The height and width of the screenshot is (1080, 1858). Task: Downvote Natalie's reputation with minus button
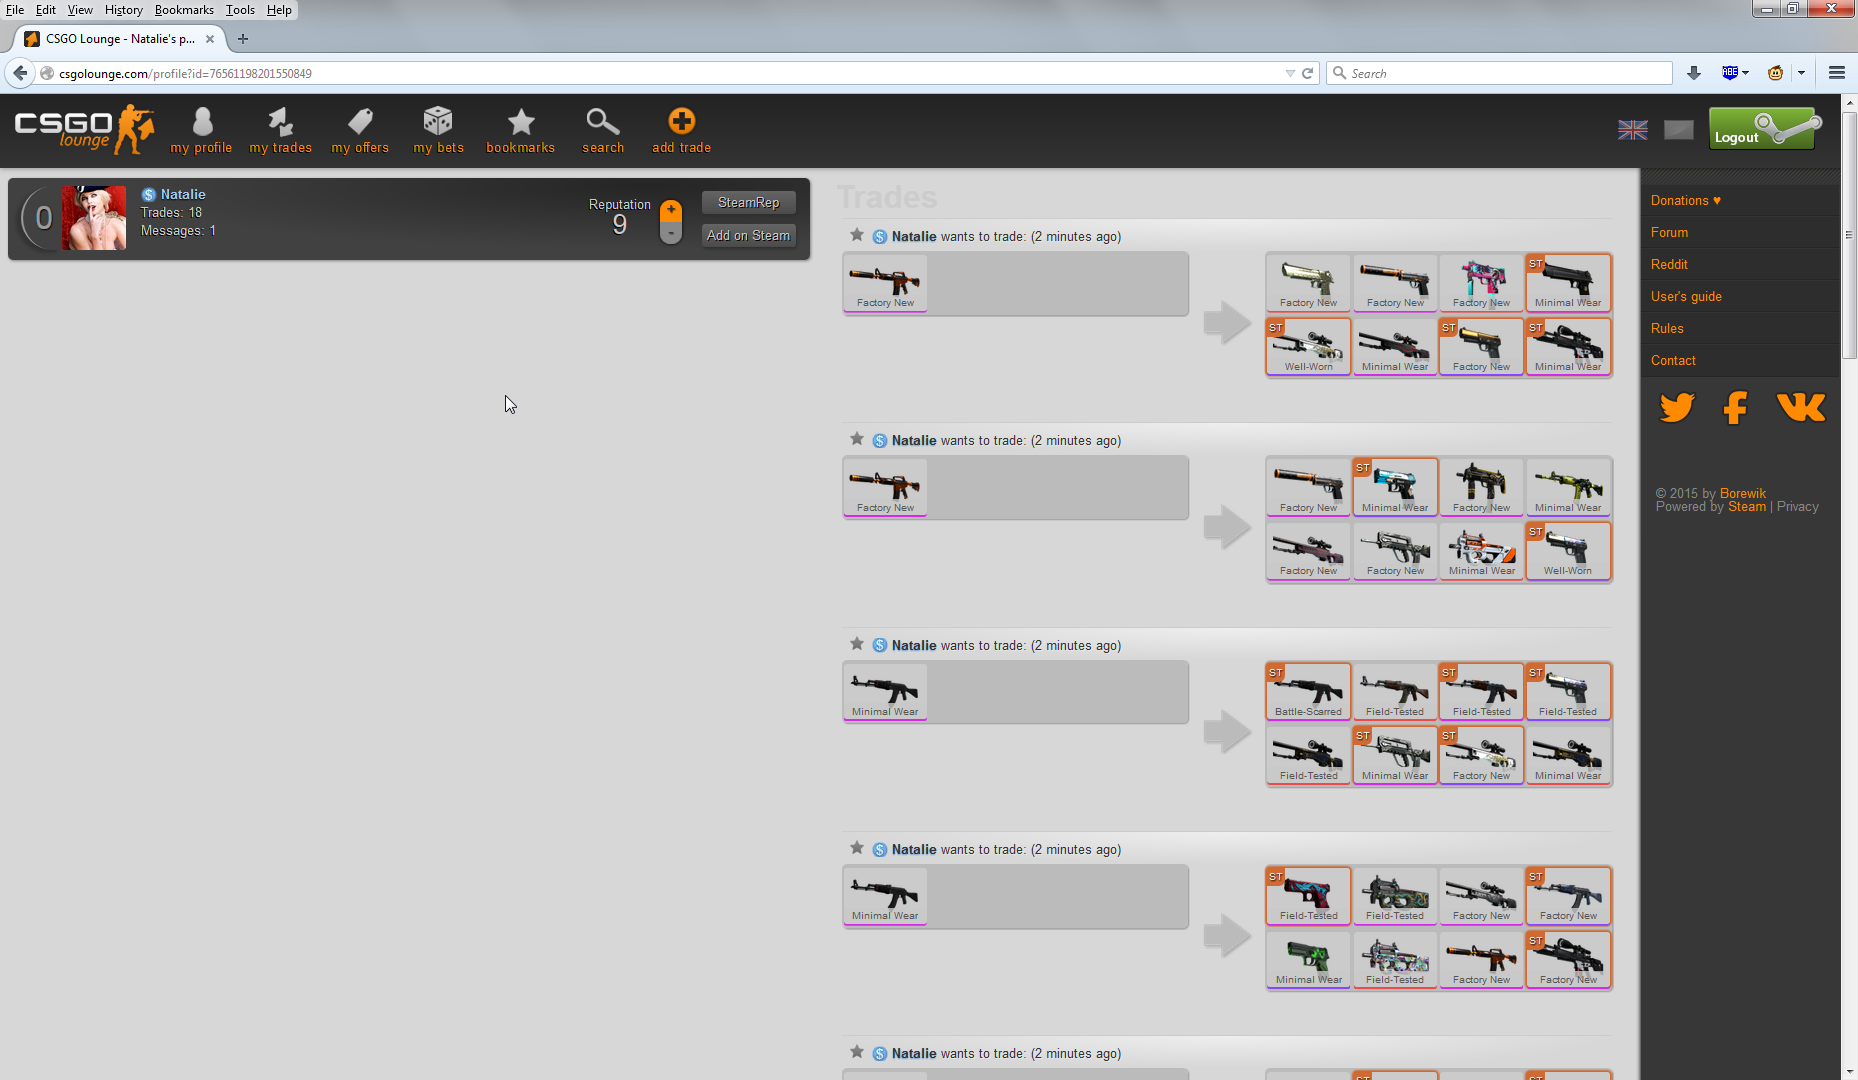[x=671, y=233]
